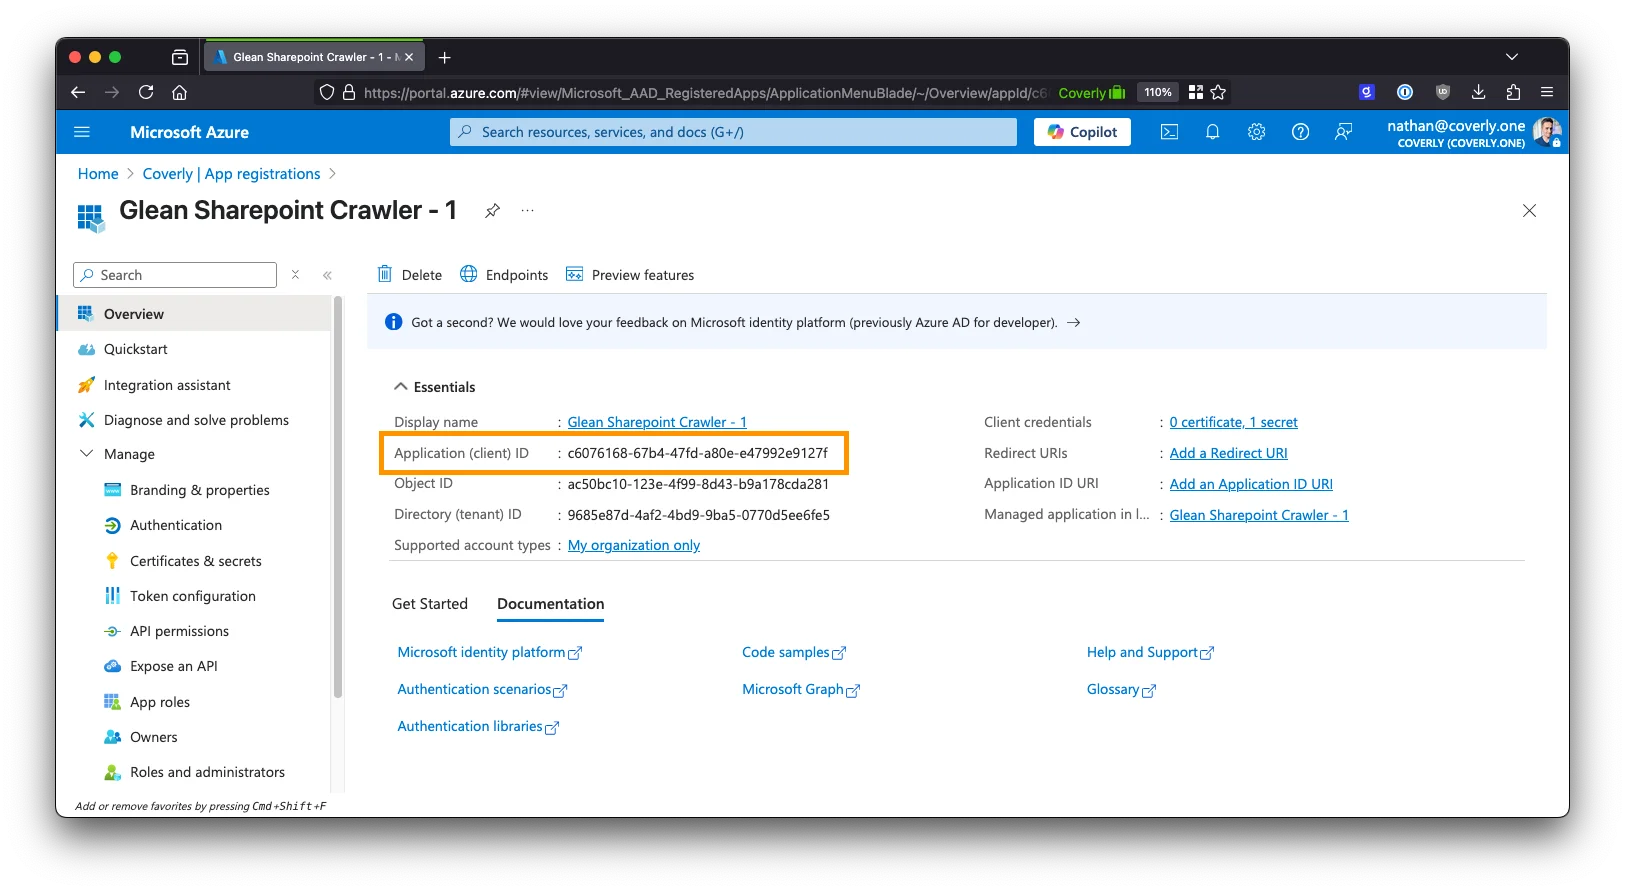Pin Glean Sharepoint Crawler to dashboard

point(492,211)
